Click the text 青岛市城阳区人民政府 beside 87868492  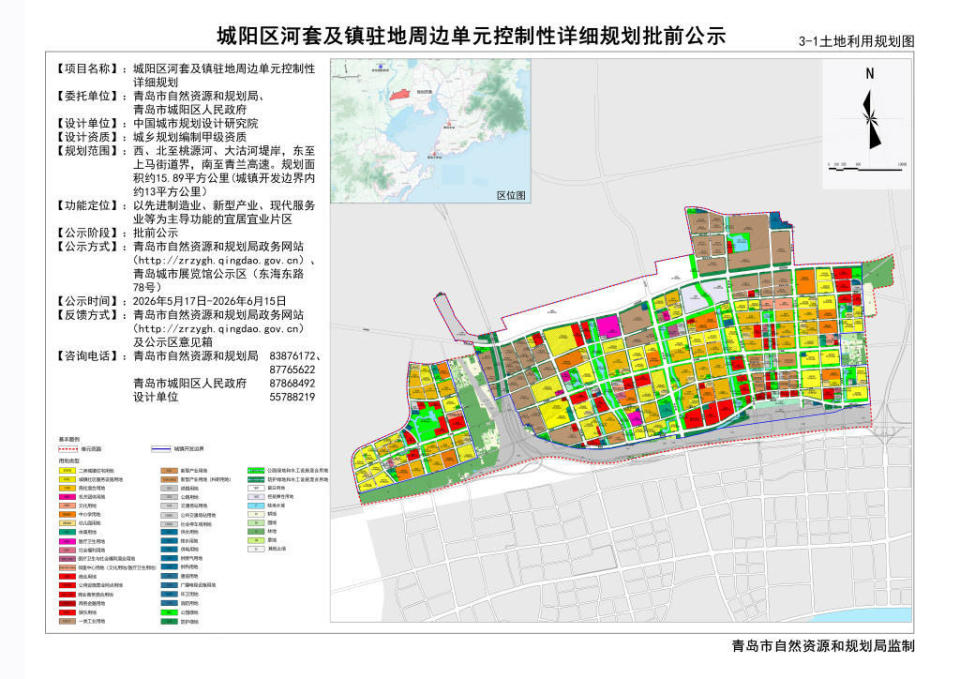pyautogui.click(x=190, y=383)
